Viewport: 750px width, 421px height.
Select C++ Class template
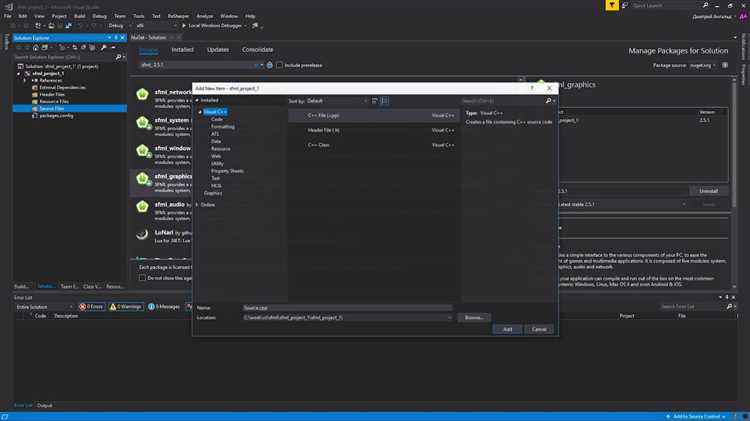373,145
